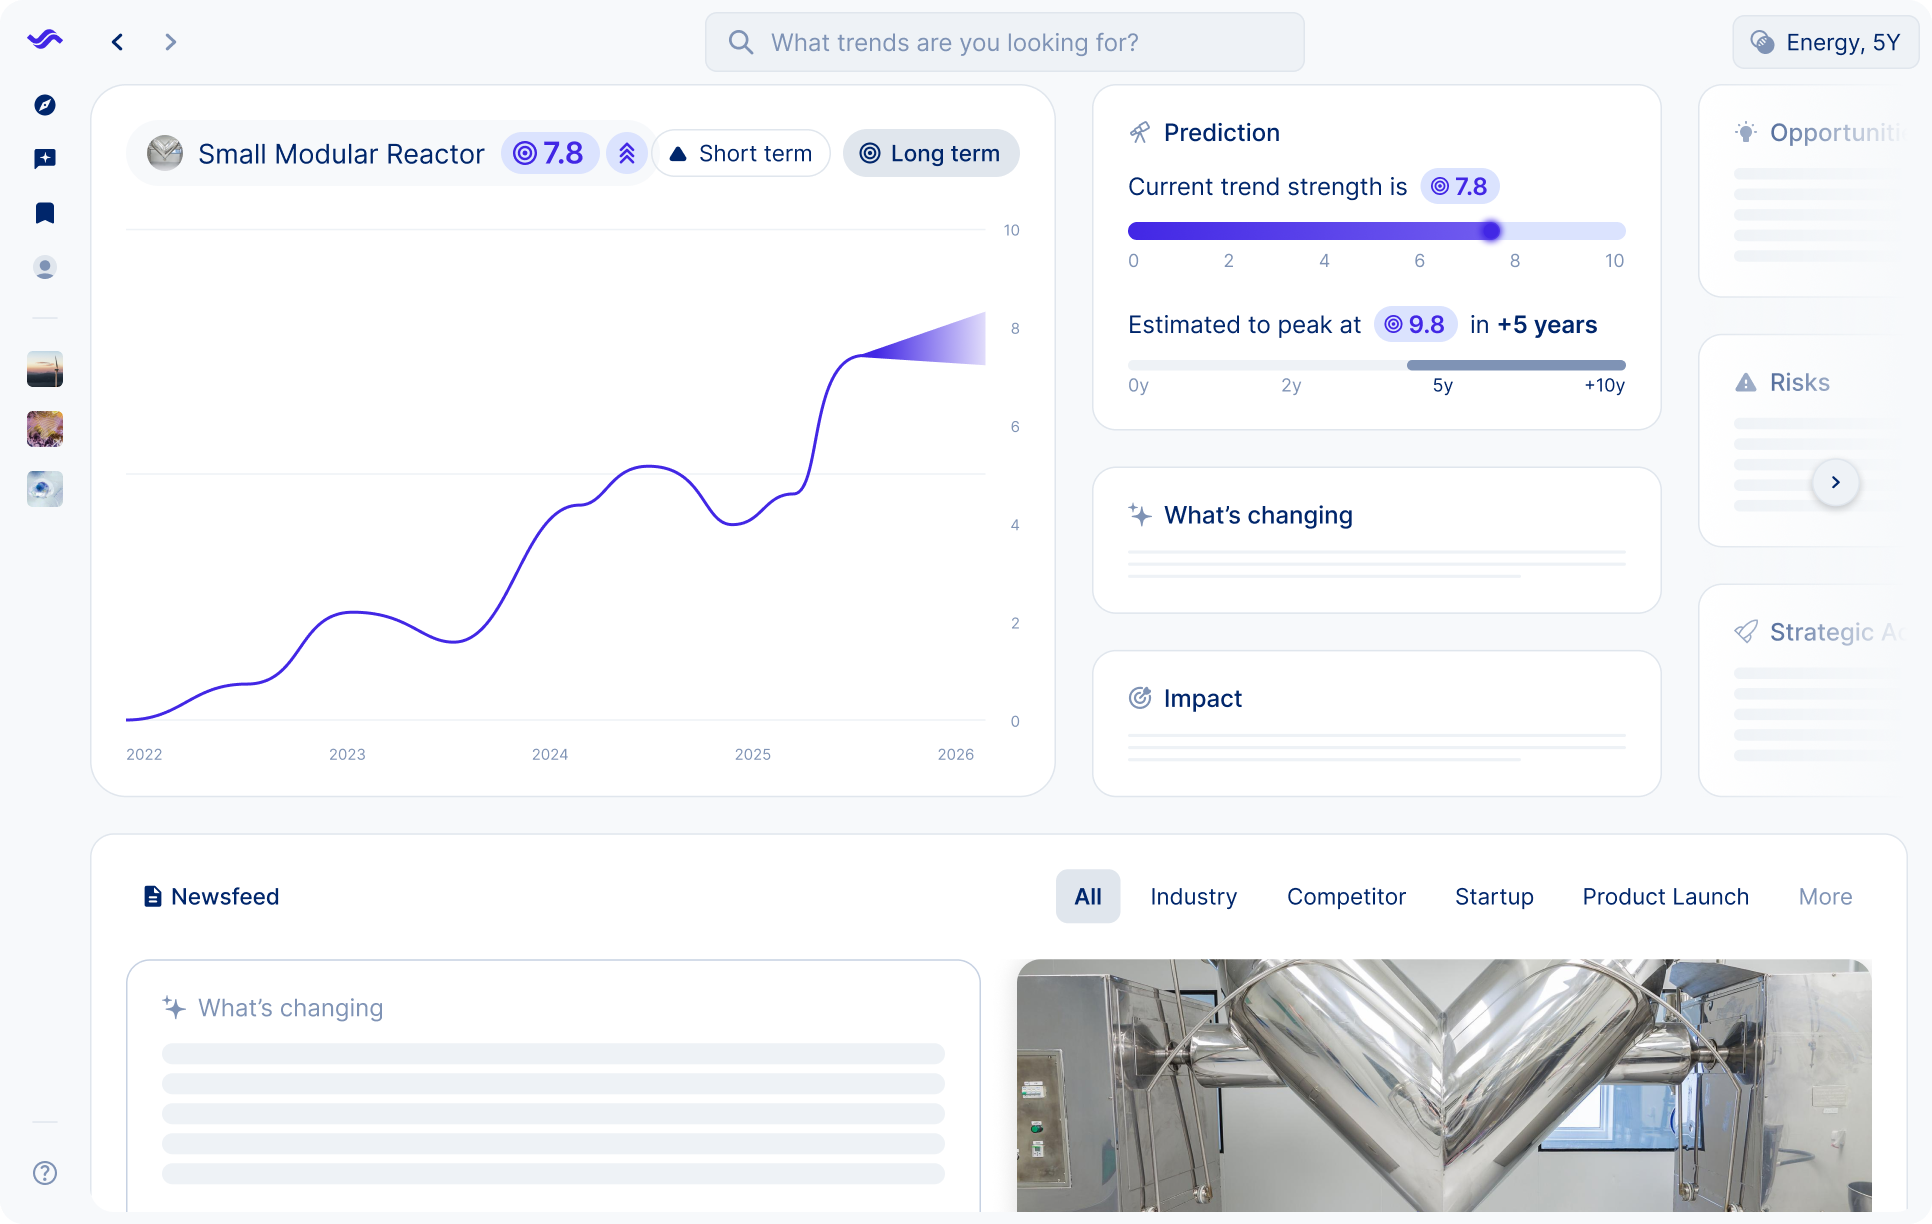Click the trend search input field
The height and width of the screenshot is (1224, 1932).
click(x=1005, y=42)
